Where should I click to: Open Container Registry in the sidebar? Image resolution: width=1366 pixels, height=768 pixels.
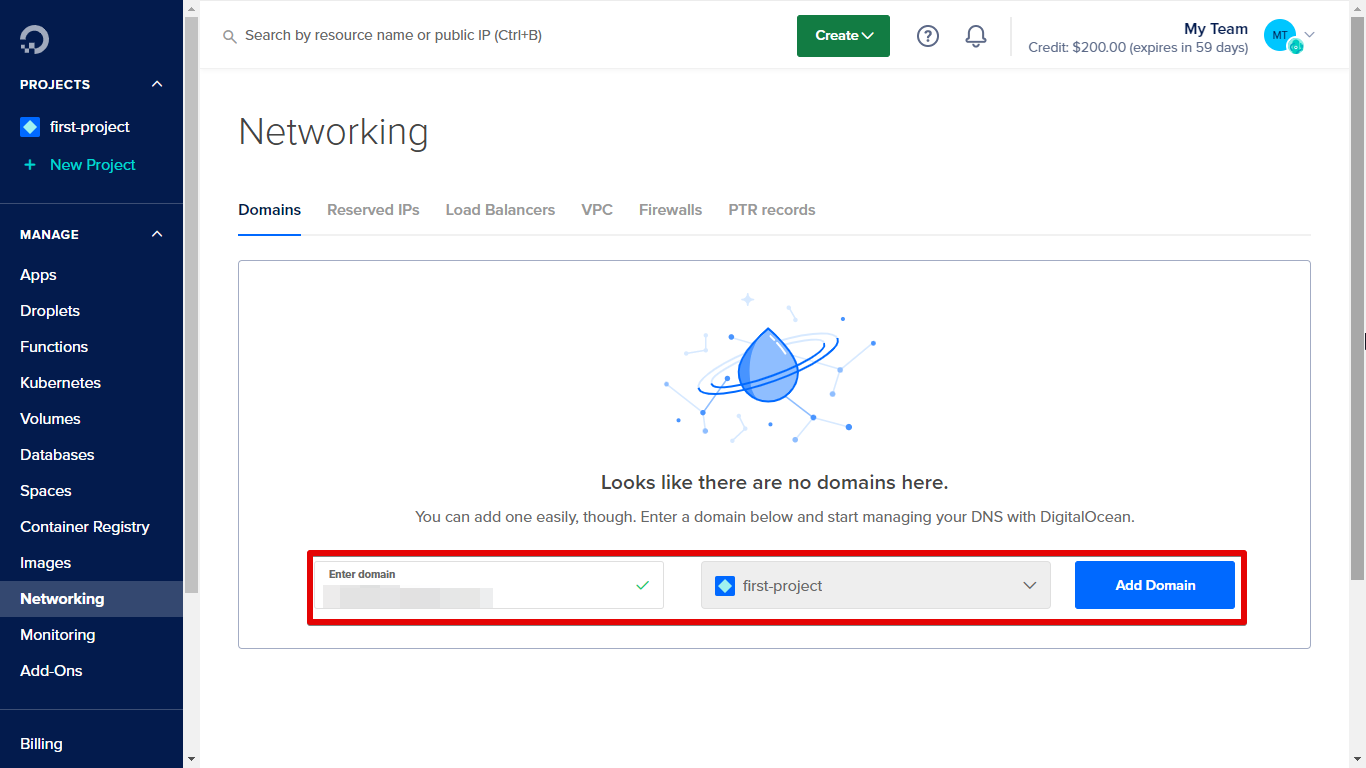(x=85, y=527)
